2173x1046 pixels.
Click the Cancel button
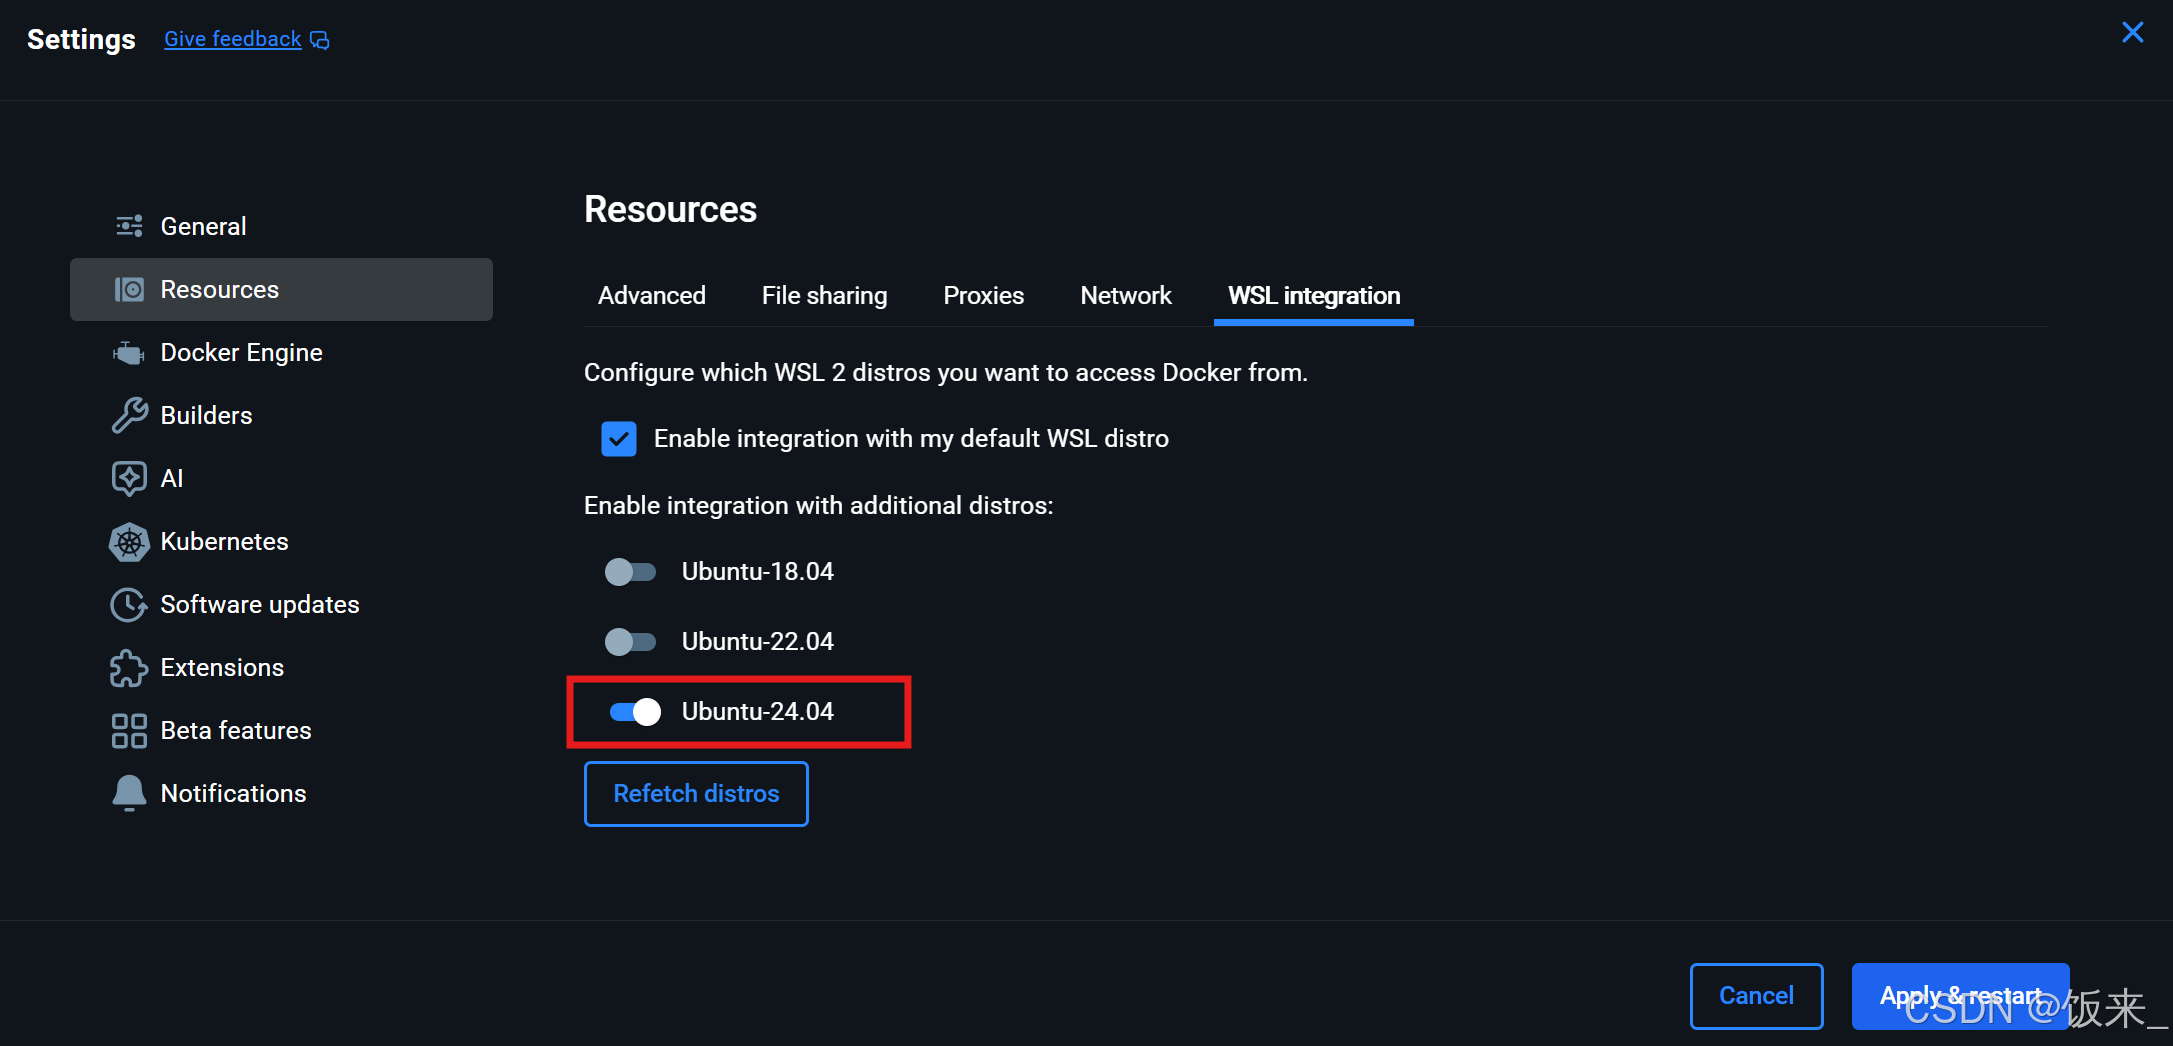click(x=1756, y=996)
